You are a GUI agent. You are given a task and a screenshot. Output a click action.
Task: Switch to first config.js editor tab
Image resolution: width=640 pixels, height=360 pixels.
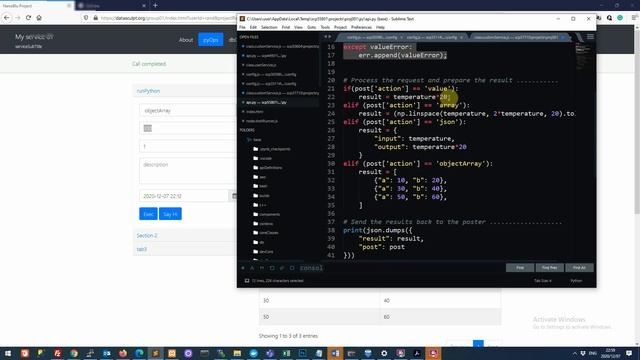(371, 37)
